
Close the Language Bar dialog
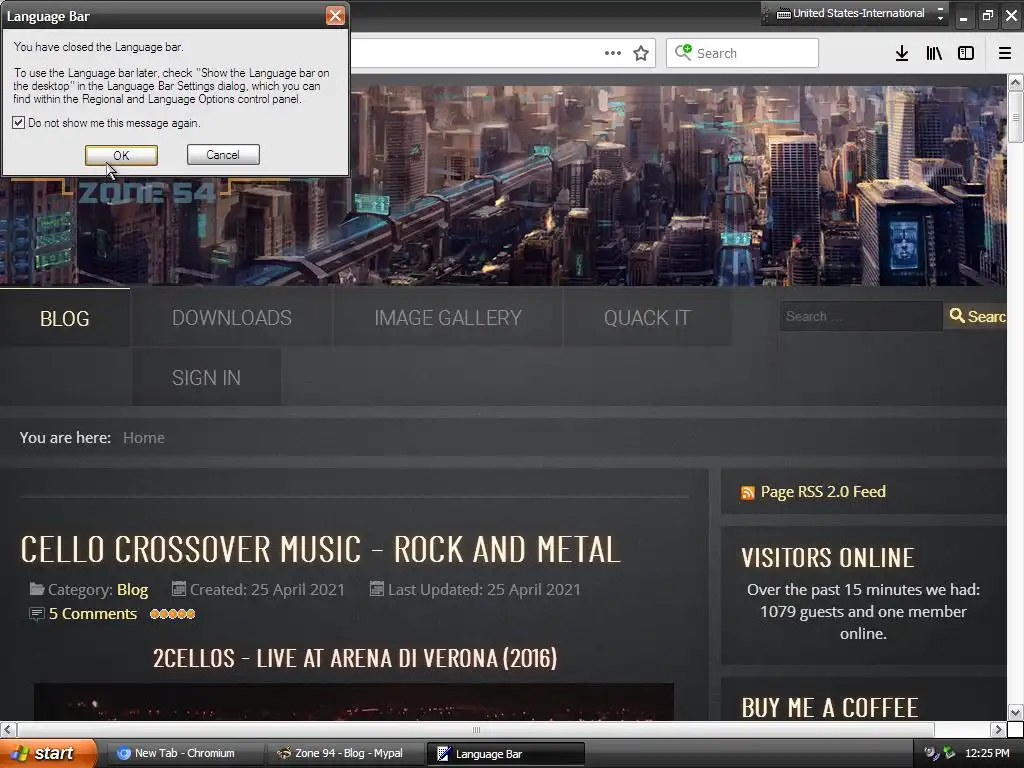pos(335,16)
